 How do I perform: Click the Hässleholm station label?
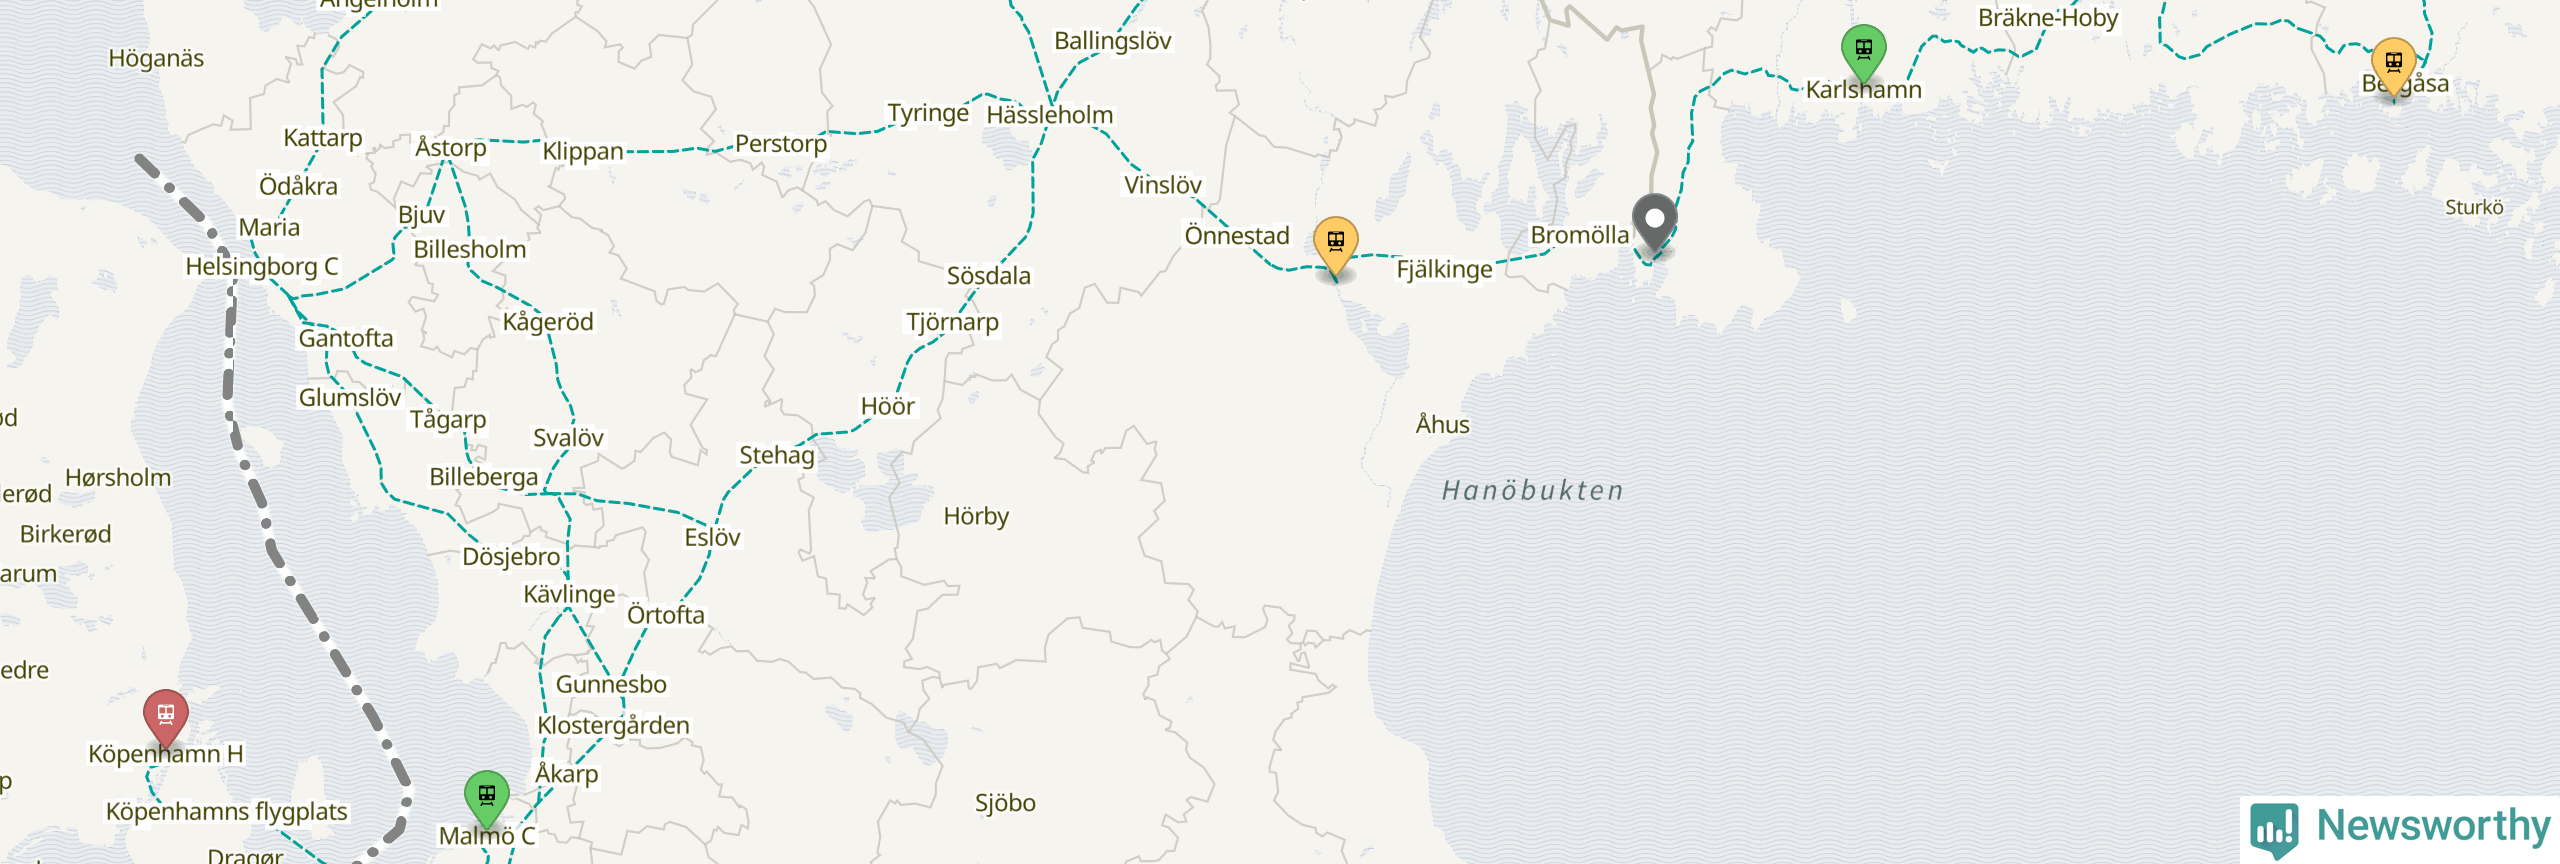pos(1049,115)
